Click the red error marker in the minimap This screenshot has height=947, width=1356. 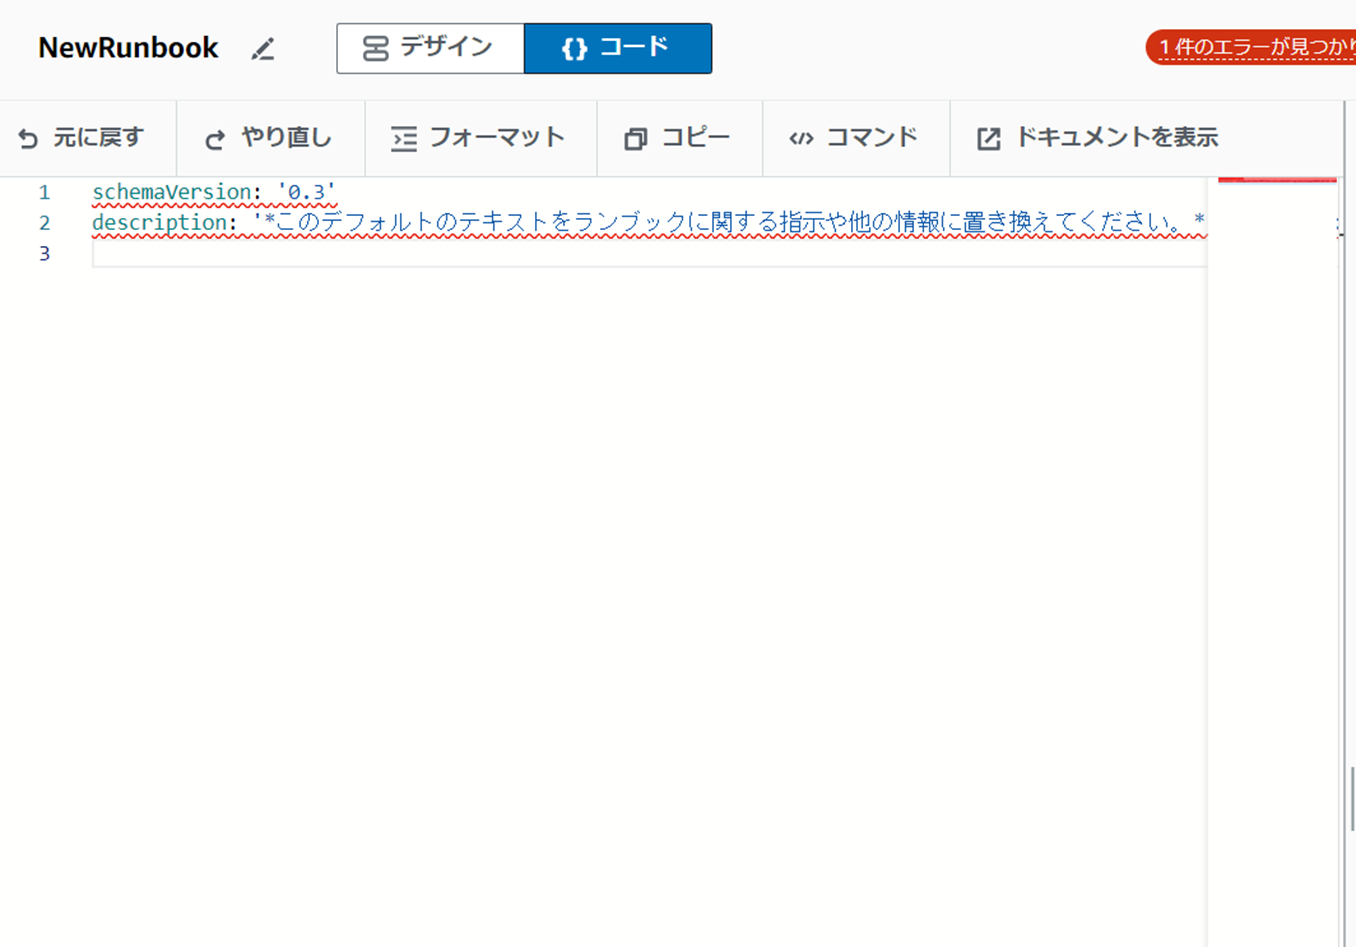click(1277, 180)
